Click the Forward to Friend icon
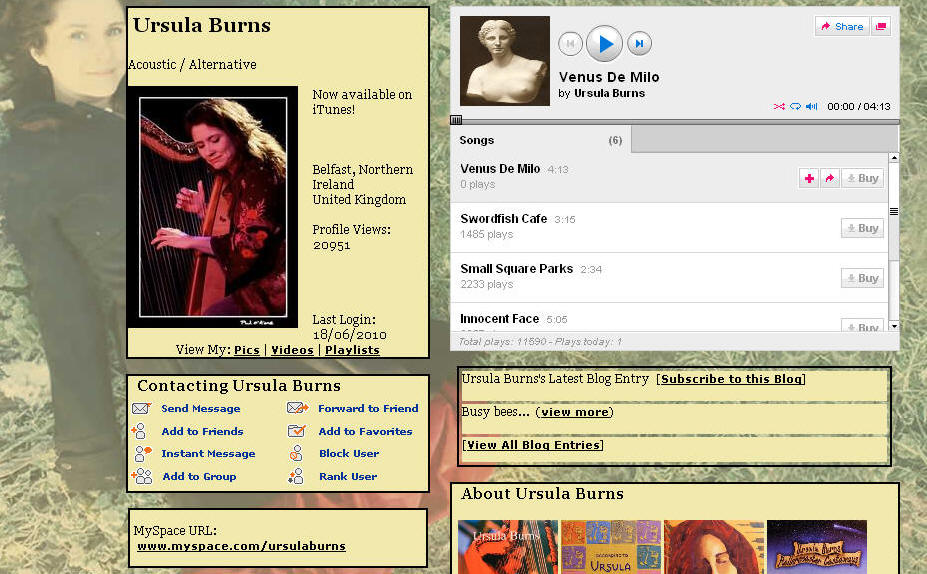The image size is (927, 574). (297, 408)
